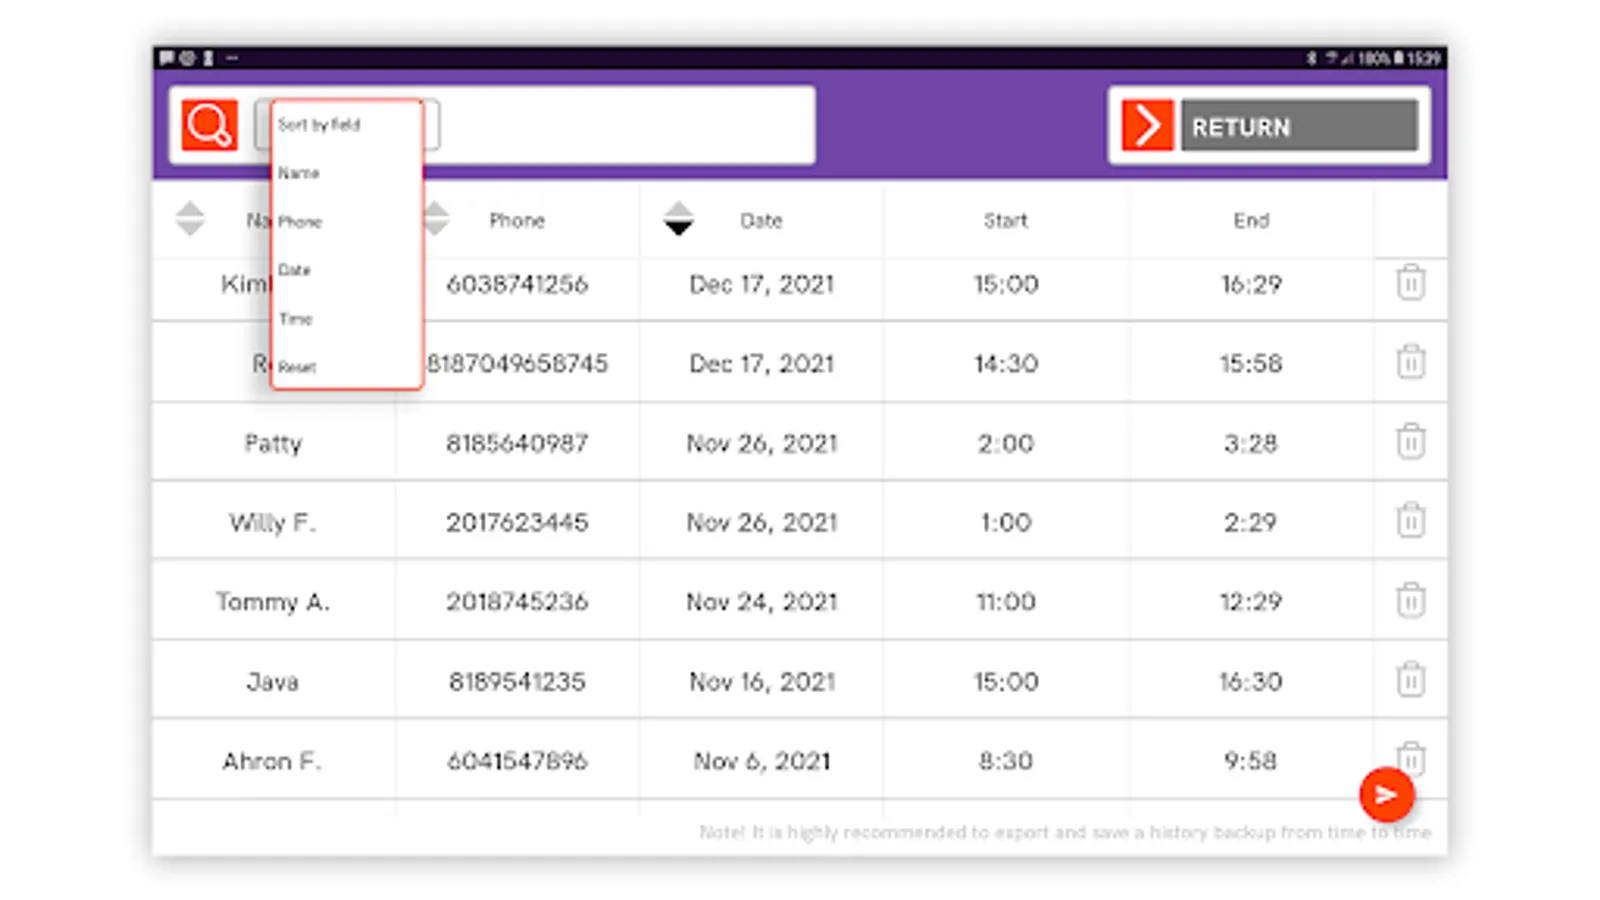The width and height of the screenshot is (1600, 900).
Task: Click the Start column header label
Action: [x=1005, y=220]
